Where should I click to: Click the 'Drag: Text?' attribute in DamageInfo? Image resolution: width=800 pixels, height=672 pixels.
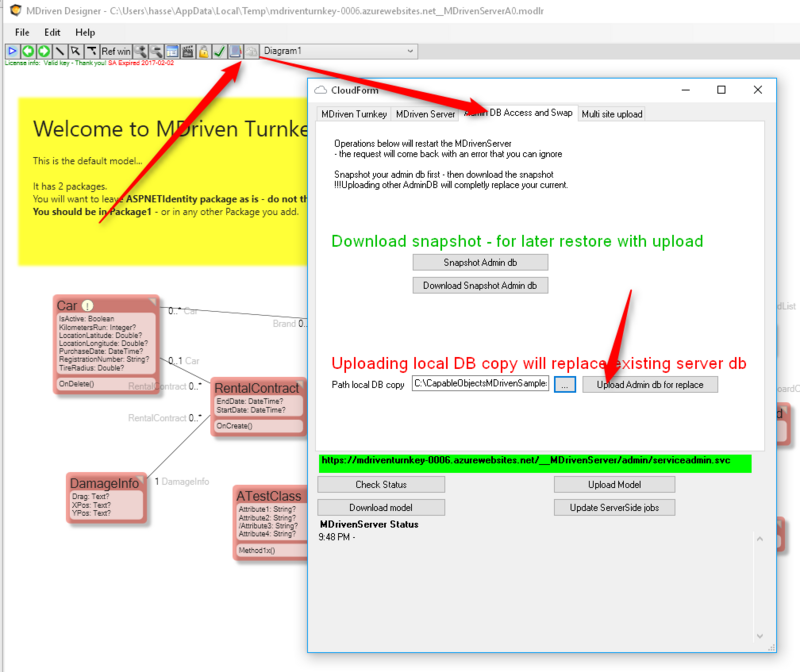pos(90,496)
